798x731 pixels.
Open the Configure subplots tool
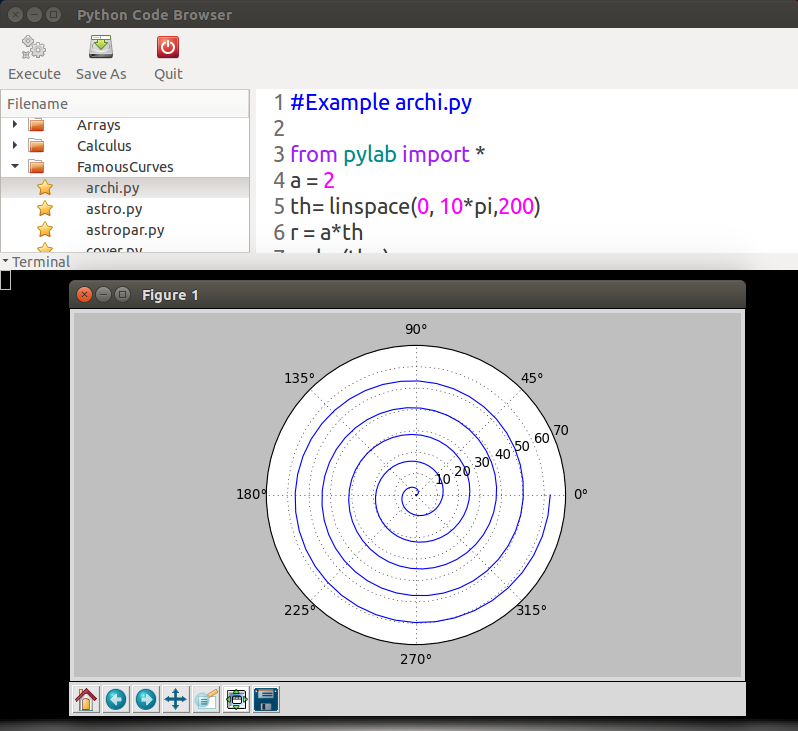tap(236, 699)
